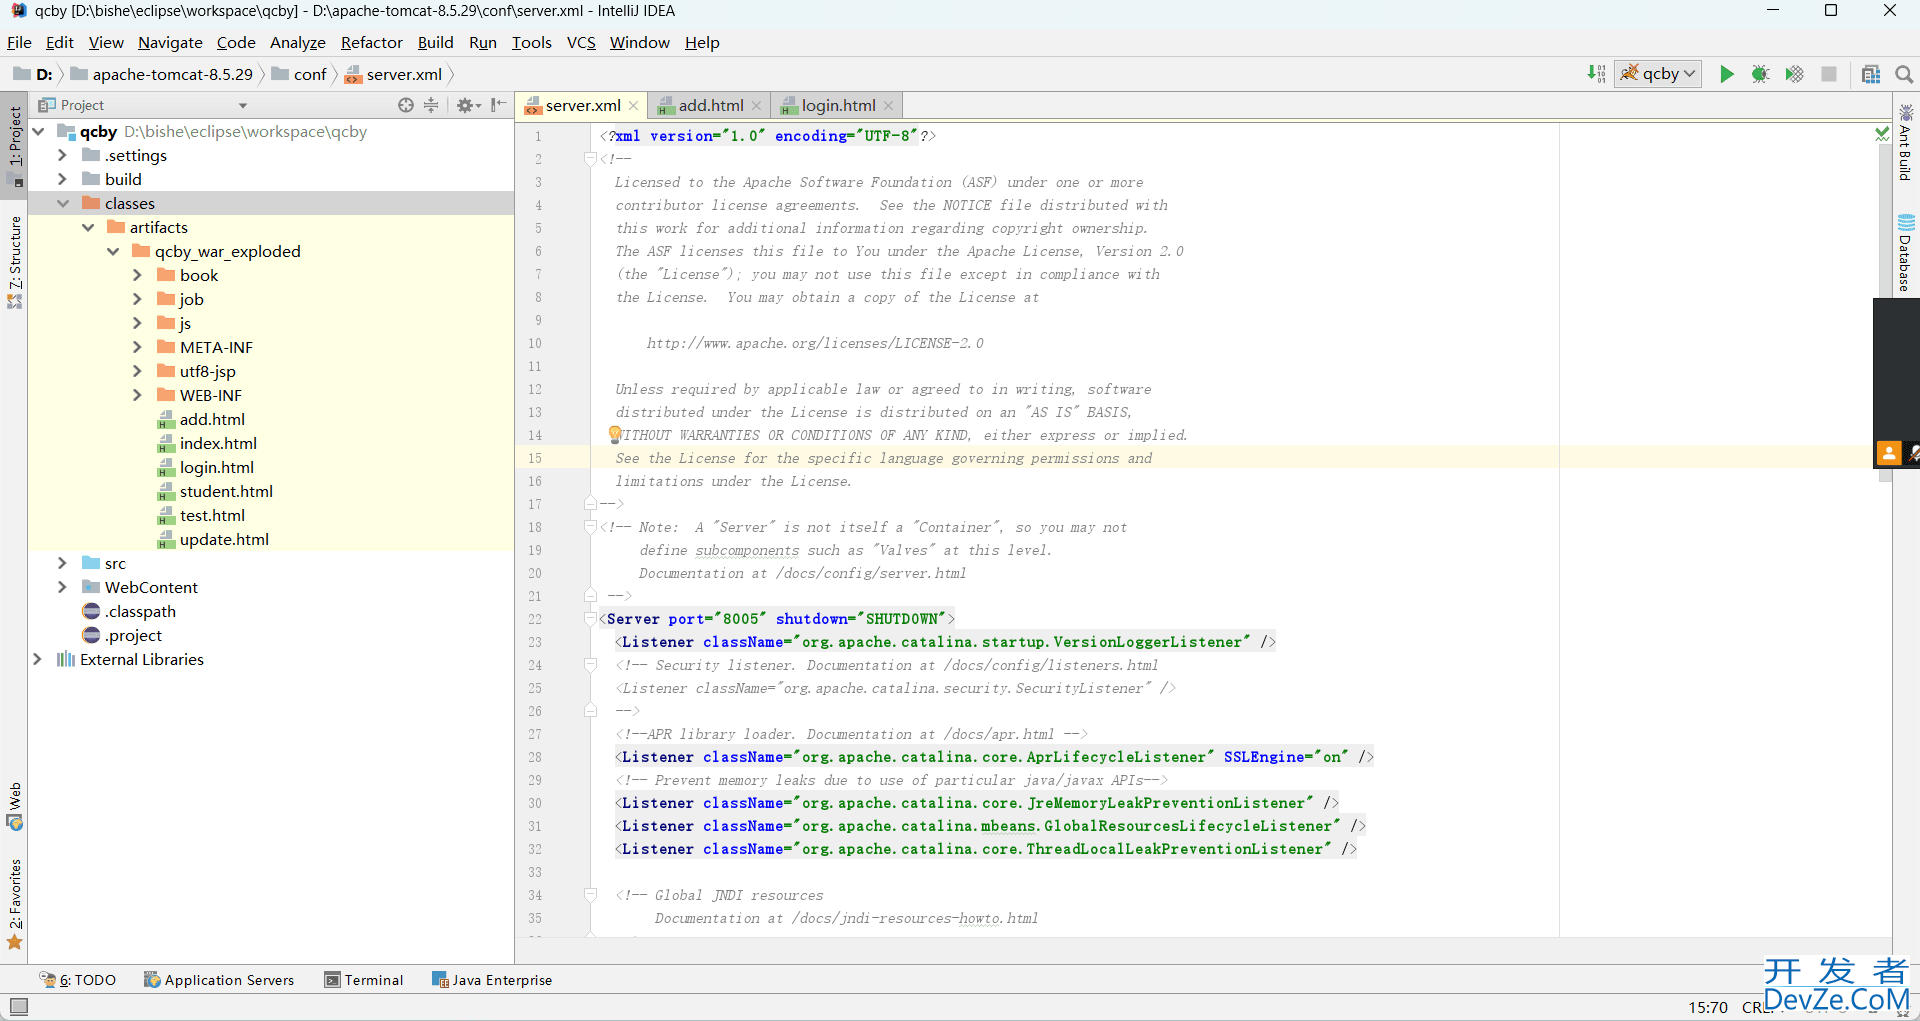Viewport: 1920px width, 1021px height.
Task: Fold the license comment at line 2
Action: click(x=590, y=159)
